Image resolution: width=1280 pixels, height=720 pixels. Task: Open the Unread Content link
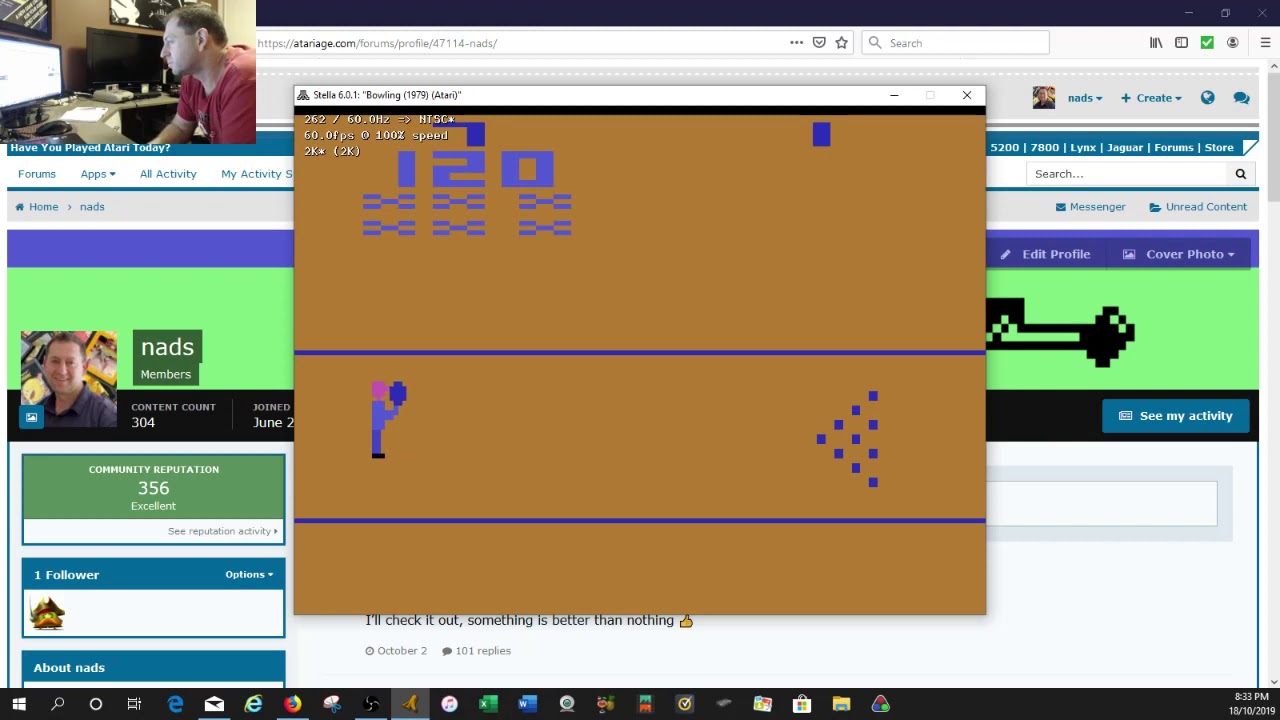pyautogui.click(x=1198, y=207)
